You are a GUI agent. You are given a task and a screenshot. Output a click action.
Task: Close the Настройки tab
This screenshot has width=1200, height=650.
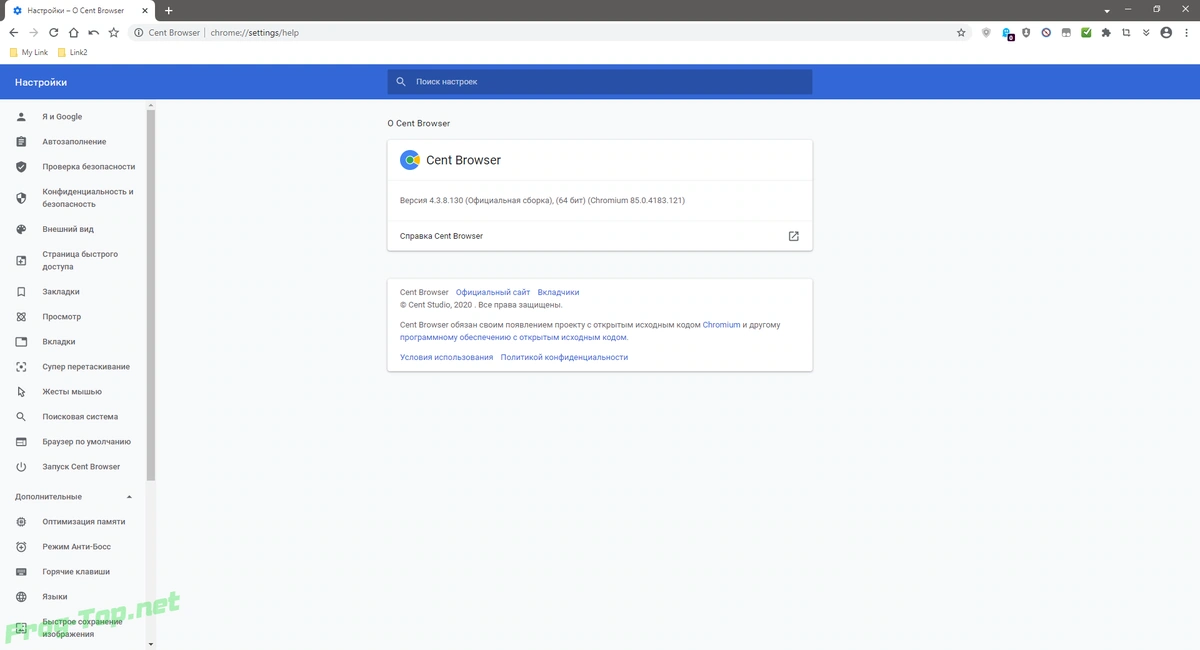(x=146, y=10)
